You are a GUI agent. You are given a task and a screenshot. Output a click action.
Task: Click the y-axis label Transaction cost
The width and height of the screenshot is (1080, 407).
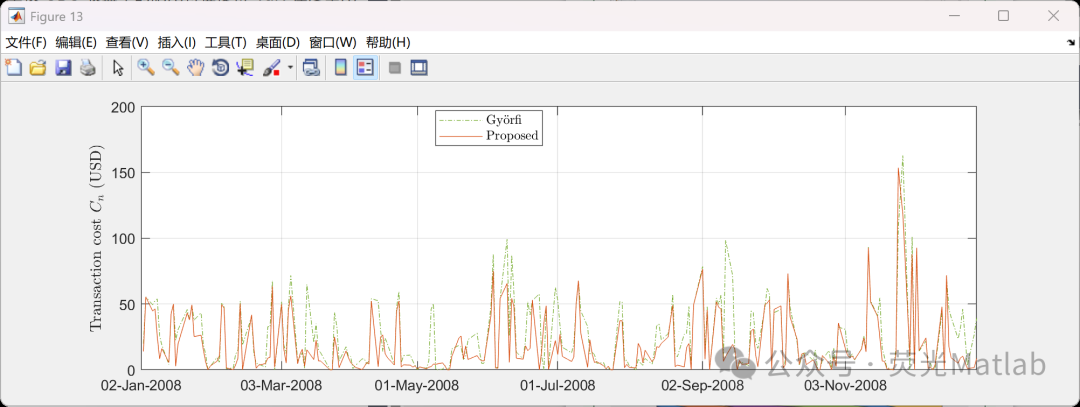(x=96, y=238)
